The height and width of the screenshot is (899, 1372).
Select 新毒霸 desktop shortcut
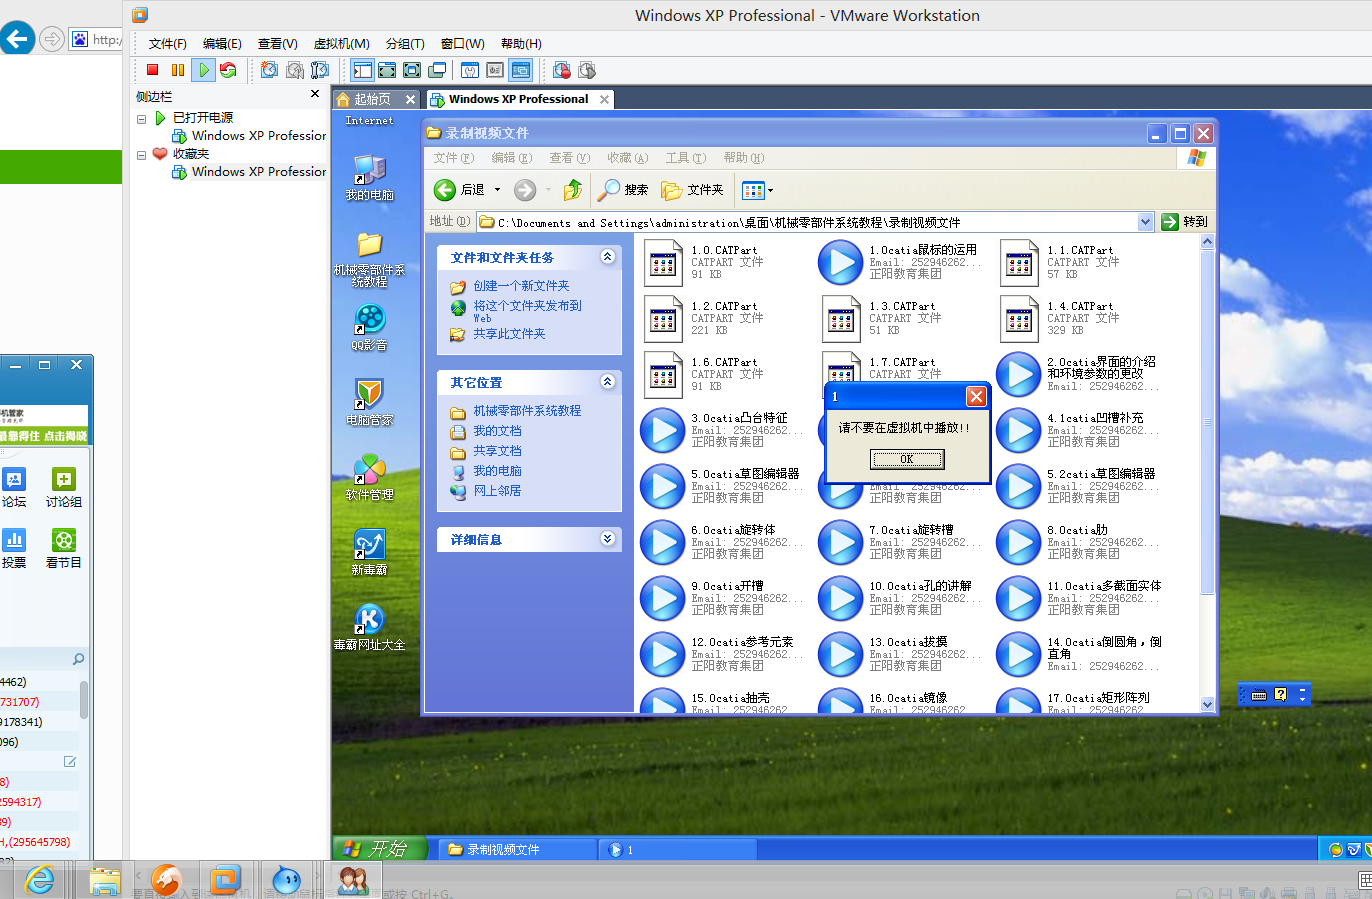coord(370,553)
